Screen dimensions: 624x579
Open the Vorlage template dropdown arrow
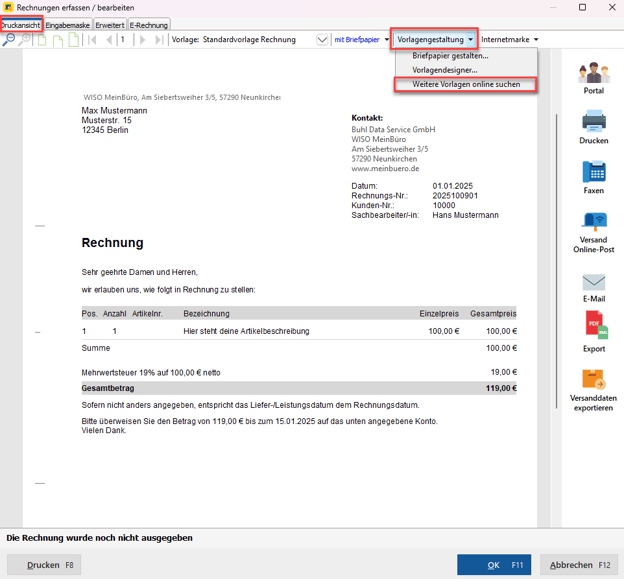tap(322, 39)
